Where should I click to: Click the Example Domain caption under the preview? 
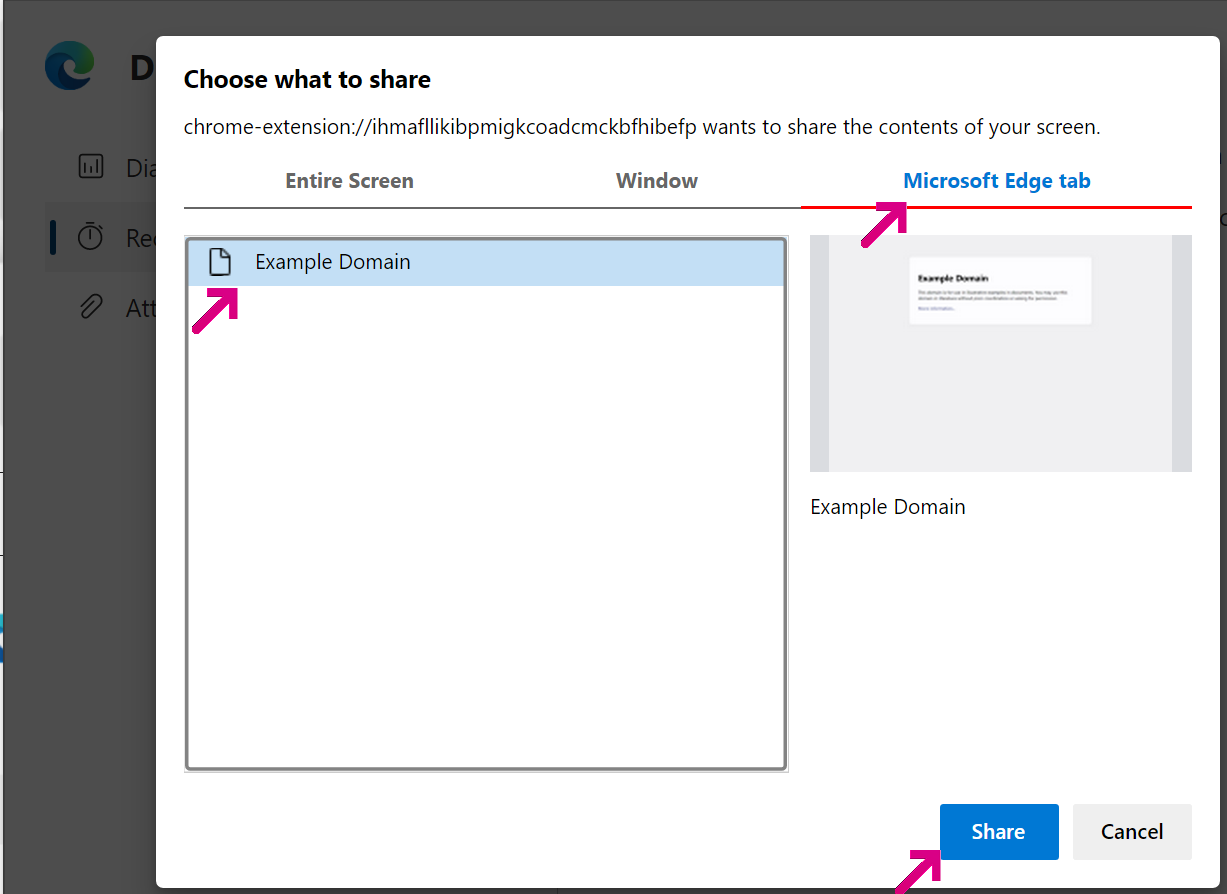click(887, 507)
